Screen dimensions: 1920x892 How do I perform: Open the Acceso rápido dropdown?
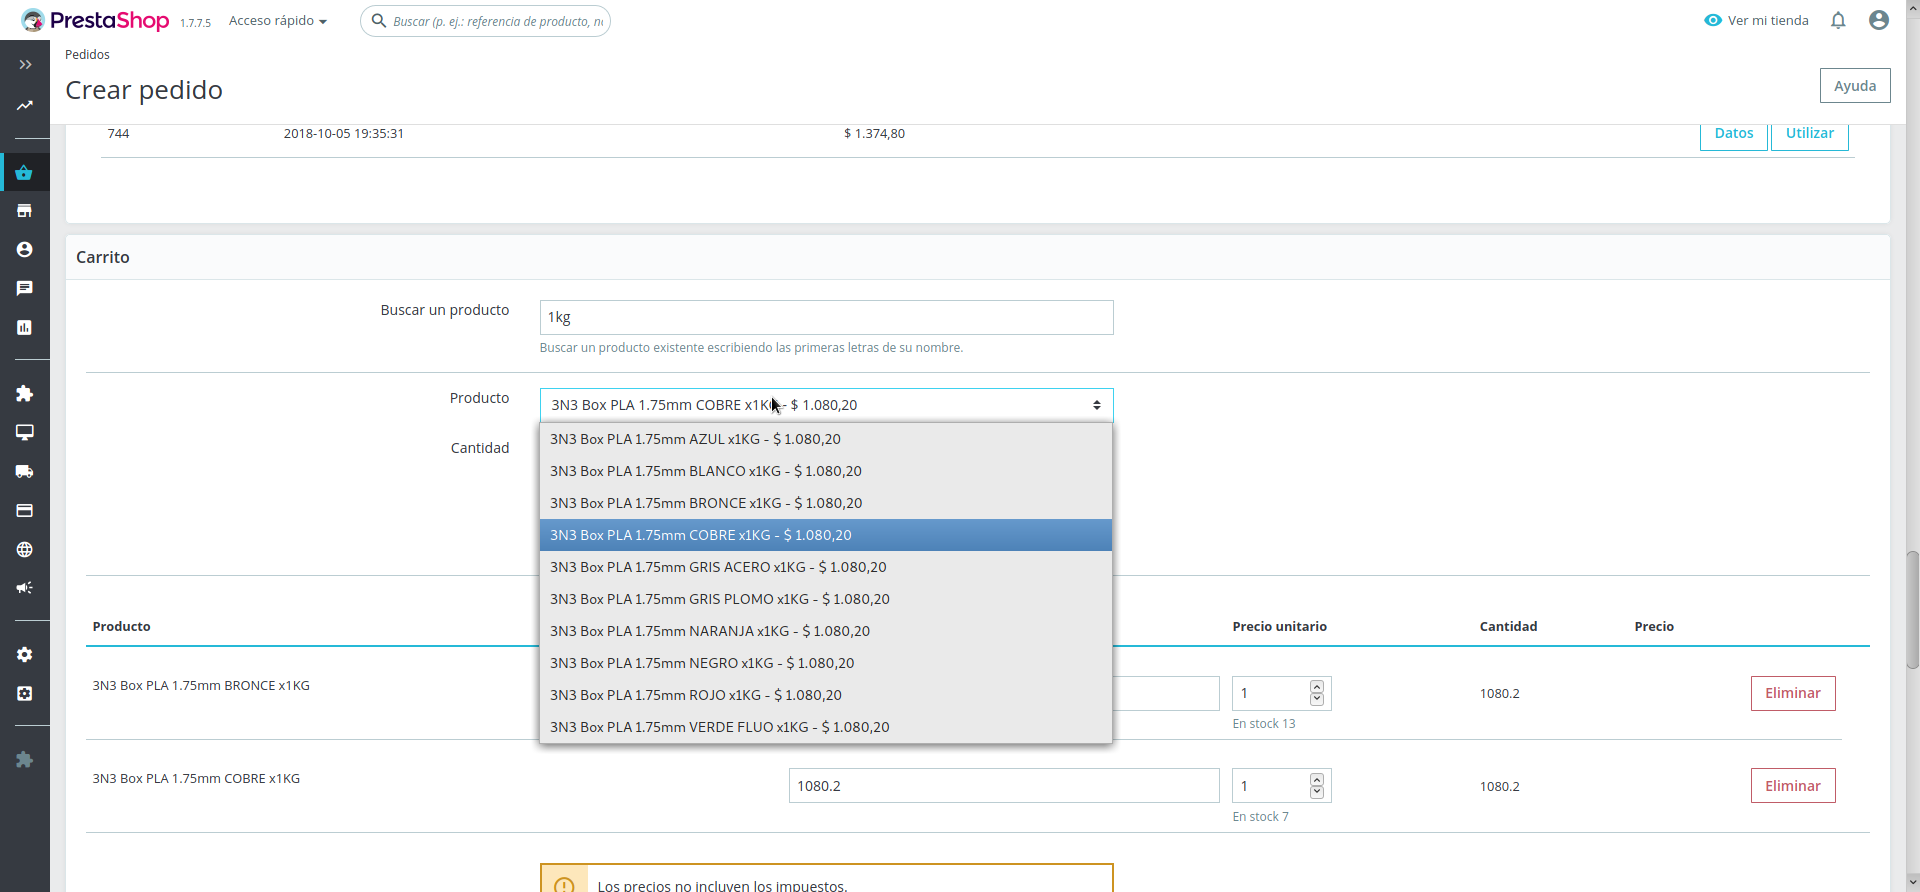point(277,21)
